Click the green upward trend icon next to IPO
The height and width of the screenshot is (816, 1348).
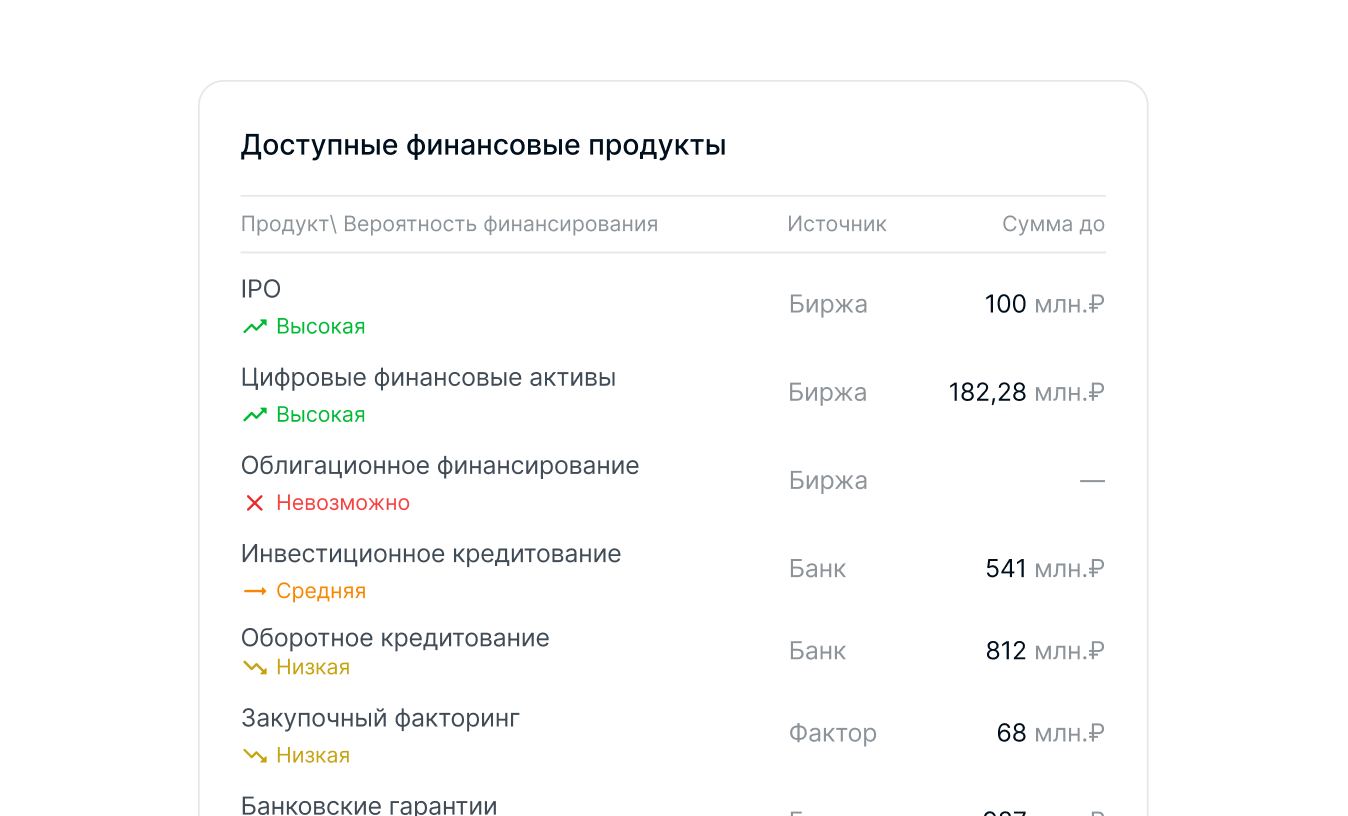click(255, 325)
